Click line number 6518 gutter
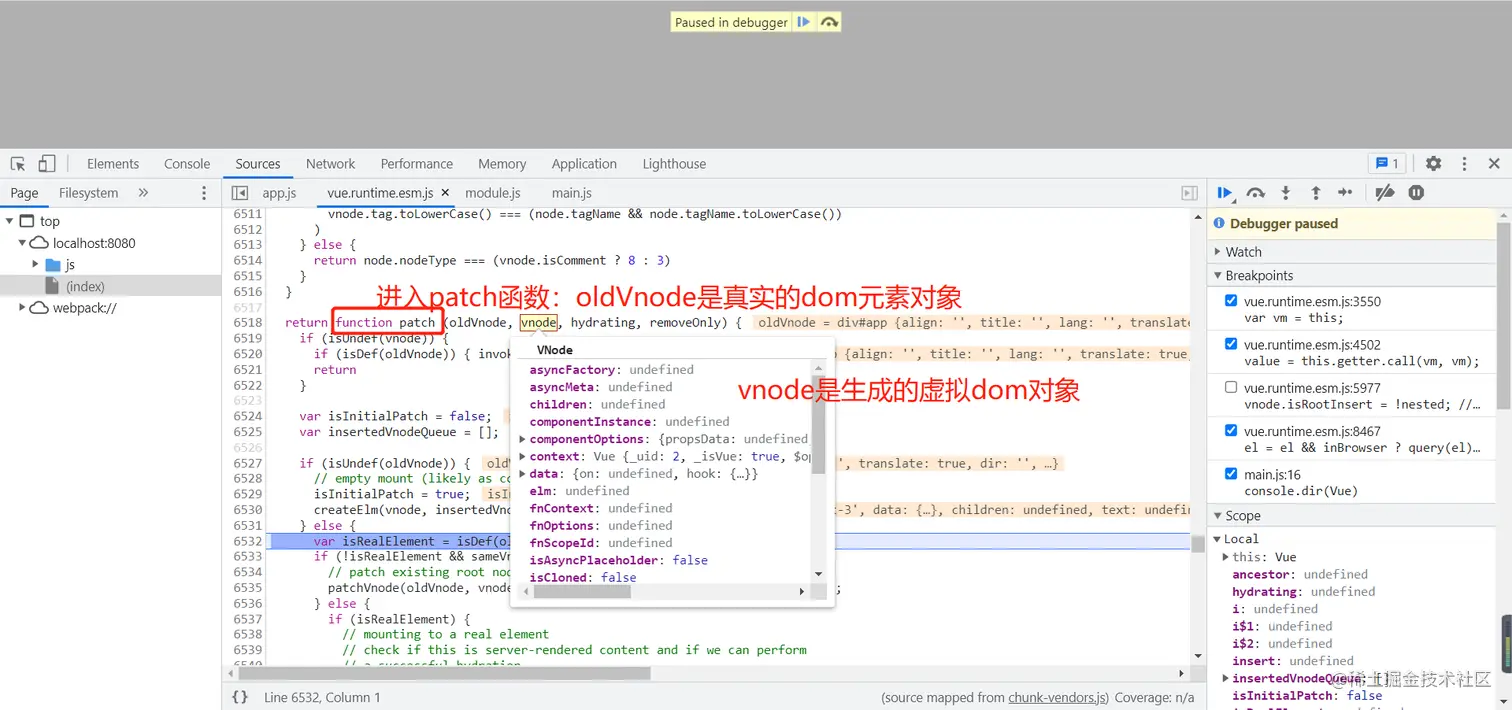This screenshot has width=1512, height=710. [x=247, y=322]
